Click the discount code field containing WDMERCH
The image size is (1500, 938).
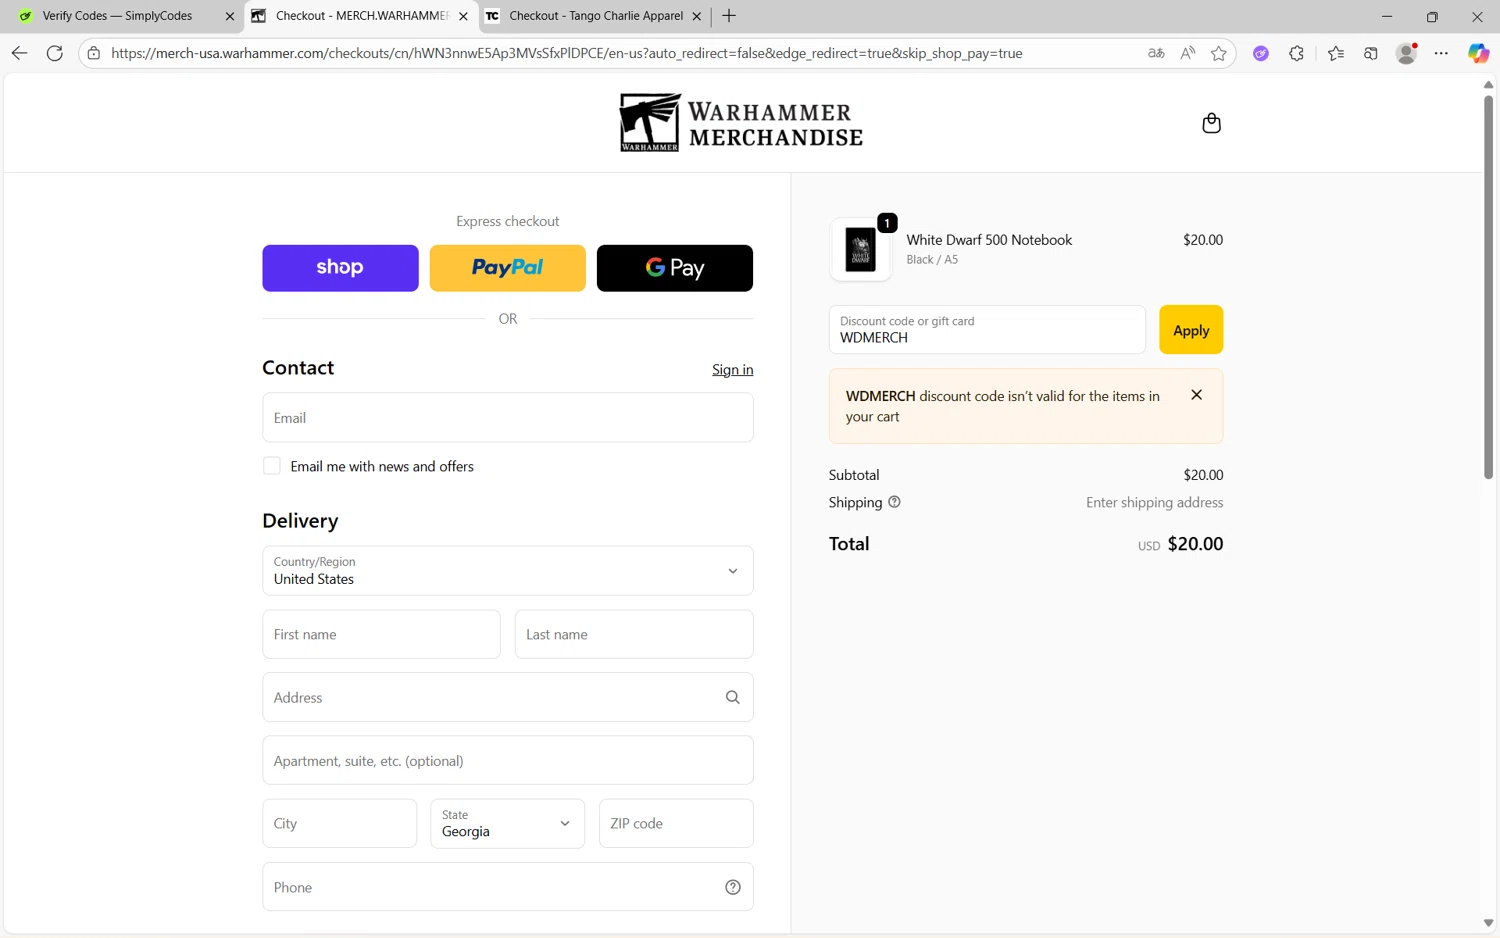[x=987, y=330]
